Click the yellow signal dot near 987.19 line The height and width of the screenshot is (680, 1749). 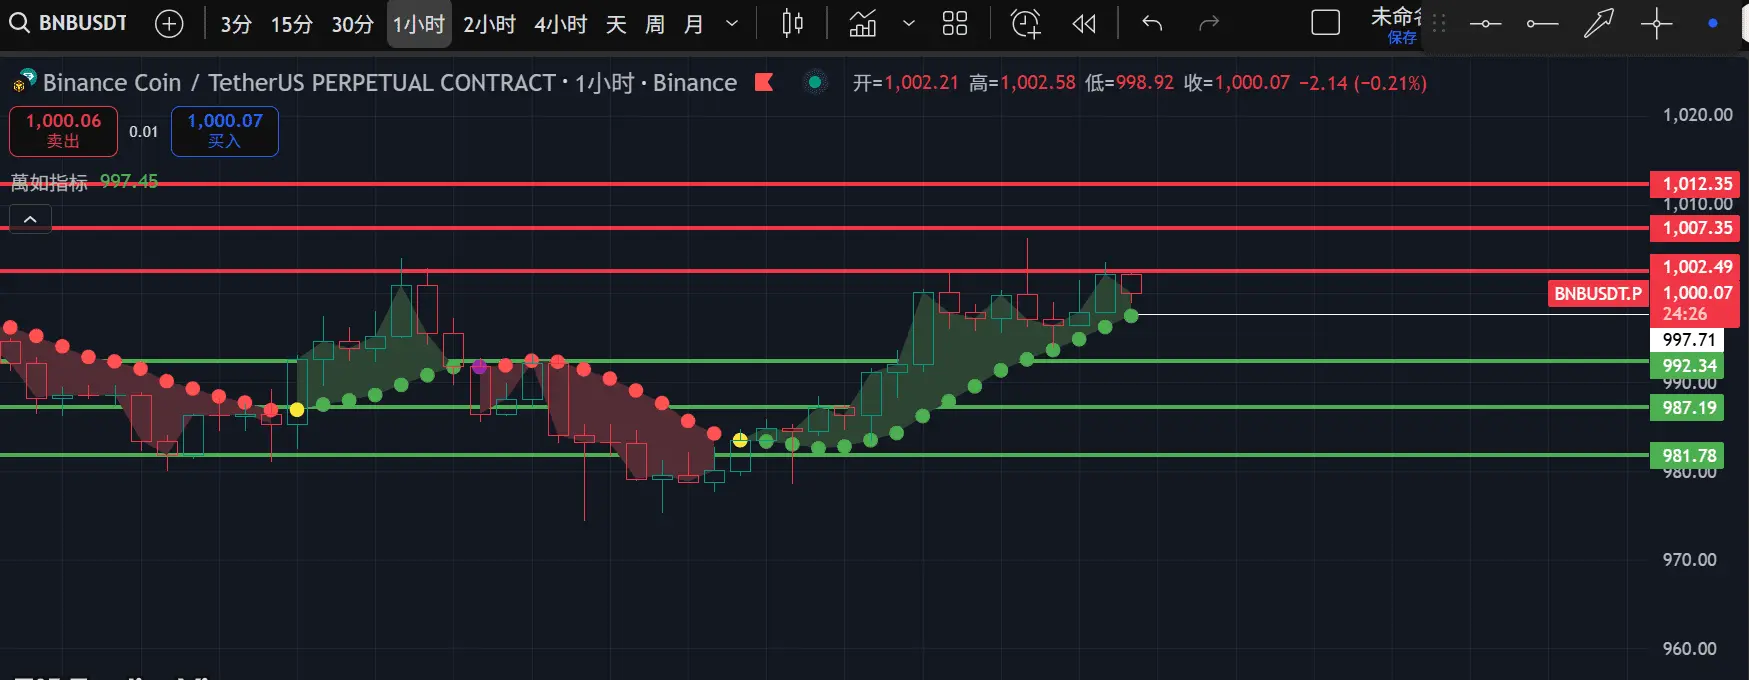pos(297,410)
